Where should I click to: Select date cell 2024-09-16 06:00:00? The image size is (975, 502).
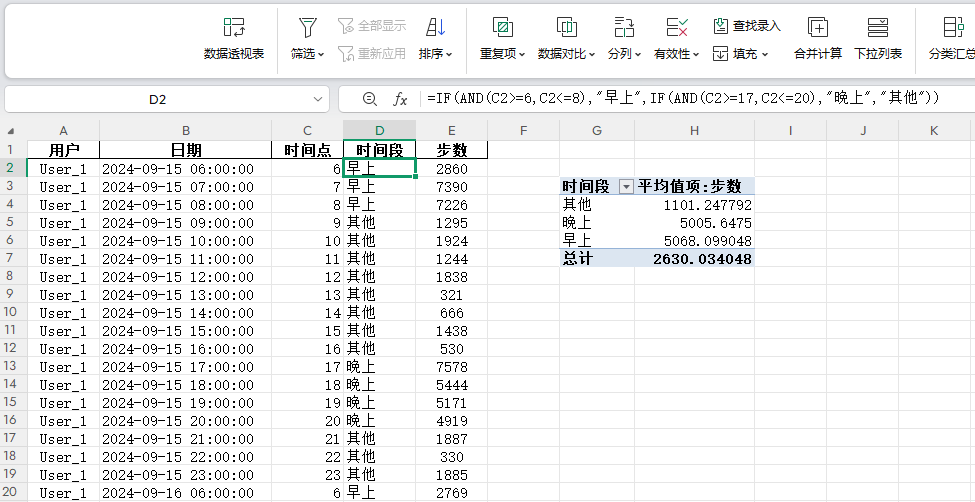[185, 493]
